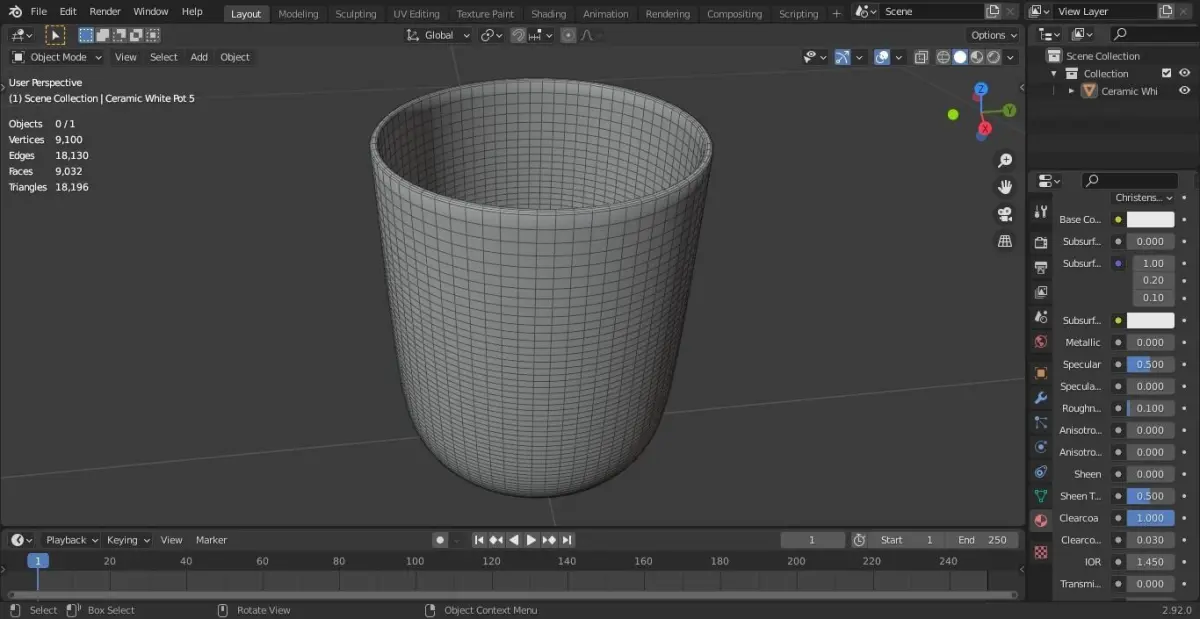
Task: Open the Modifier properties wrench tab
Action: [x=1041, y=398]
